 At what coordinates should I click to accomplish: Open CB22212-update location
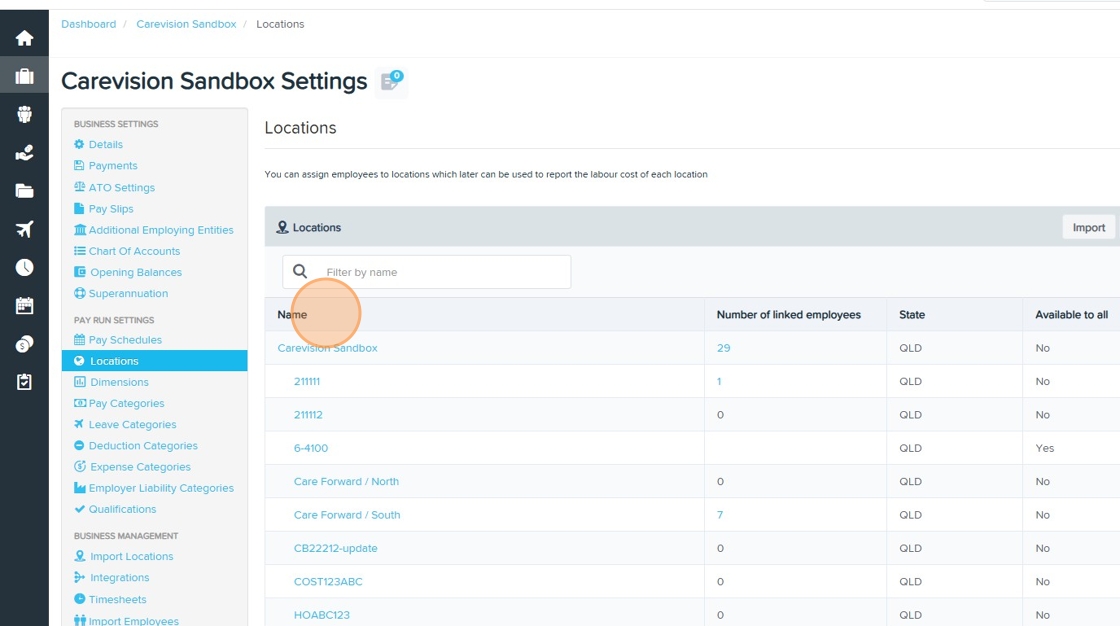pyautogui.click(x=336, y=548)
